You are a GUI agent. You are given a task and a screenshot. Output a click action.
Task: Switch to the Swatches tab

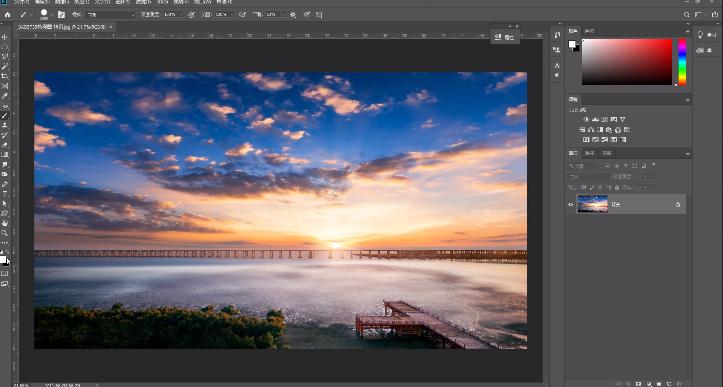click(x=589, y=31)
